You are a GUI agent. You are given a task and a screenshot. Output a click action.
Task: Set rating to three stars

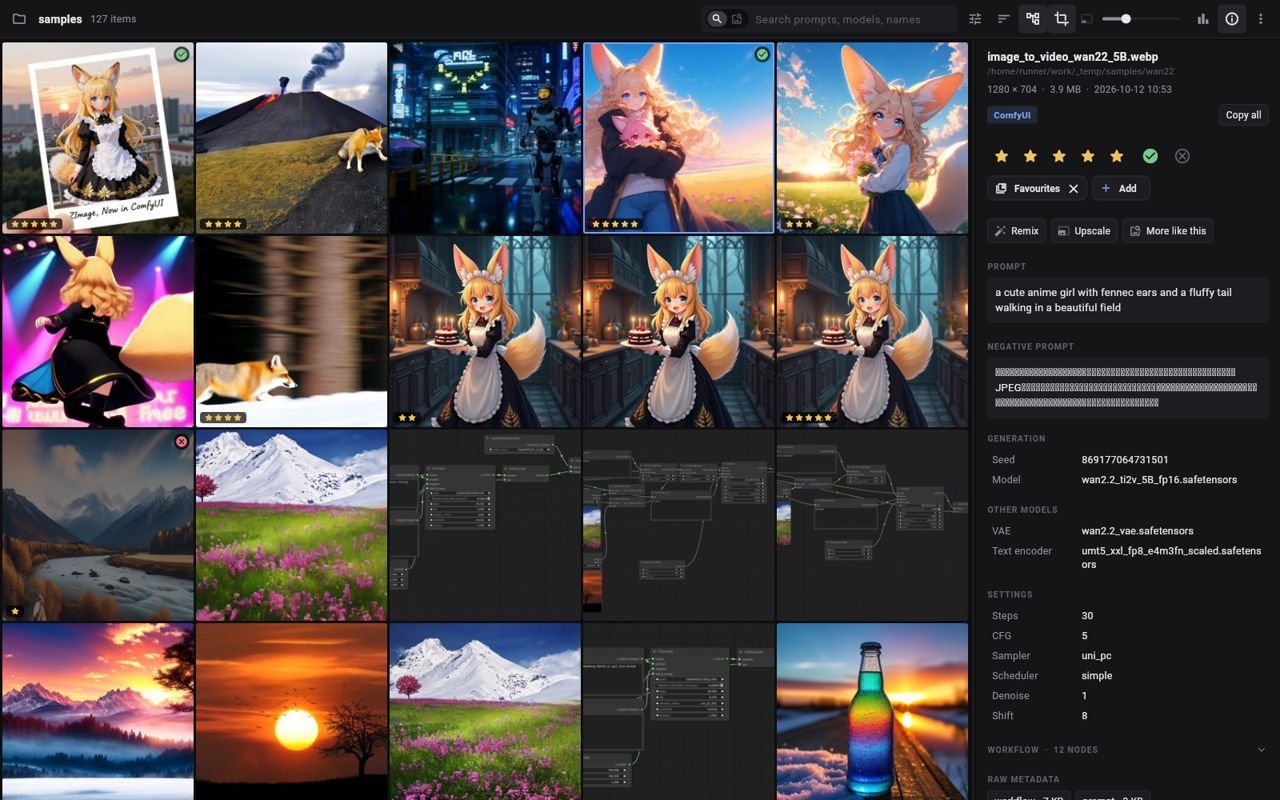[1059, 156]
